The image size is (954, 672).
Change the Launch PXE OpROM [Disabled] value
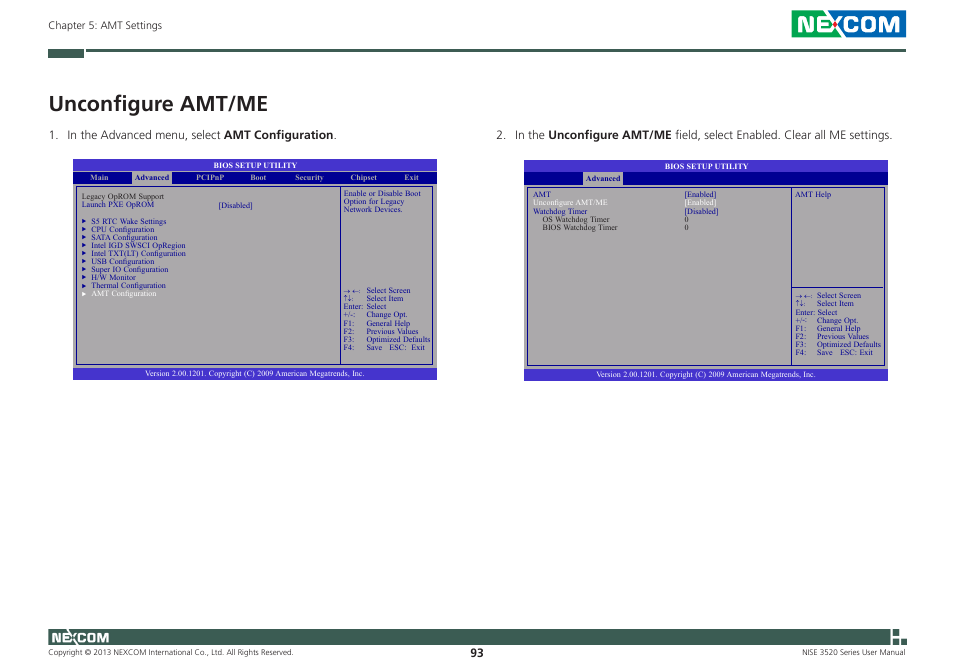(235, 206)
